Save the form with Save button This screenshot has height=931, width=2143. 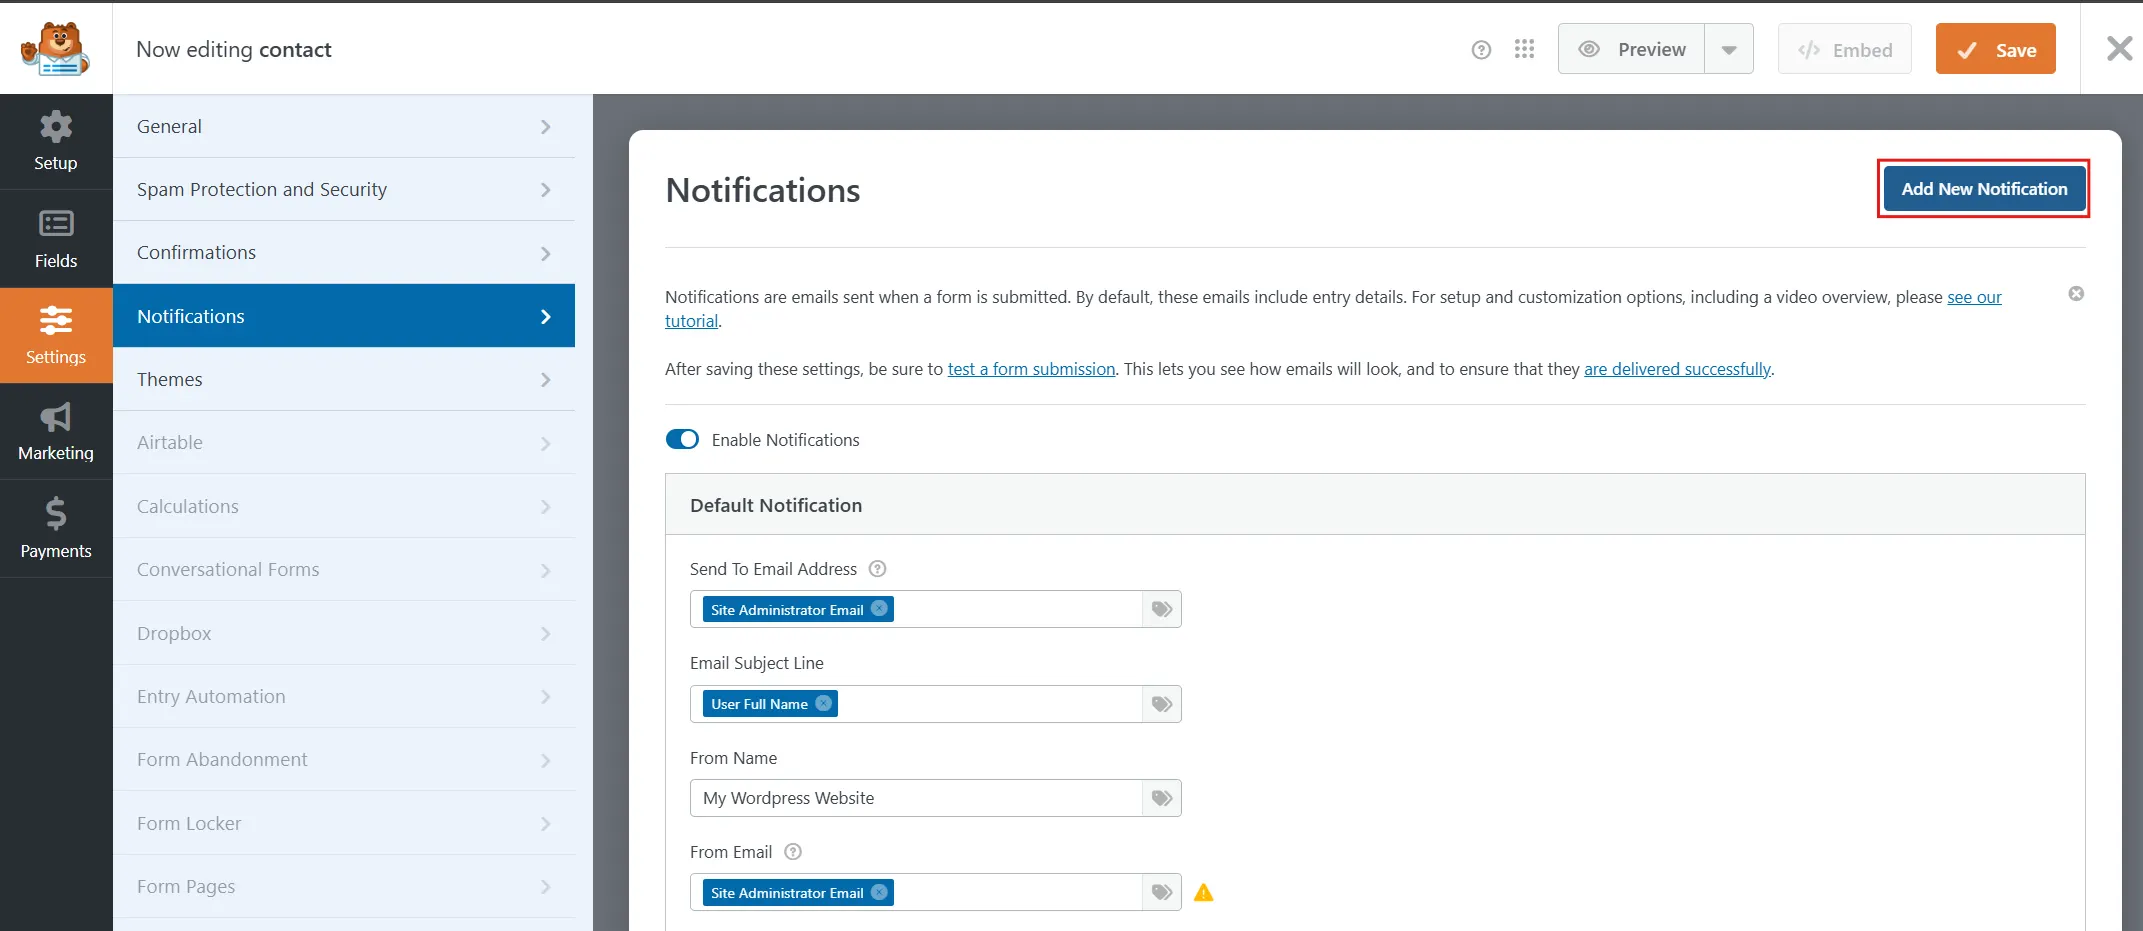click(x=1995, y=49)
